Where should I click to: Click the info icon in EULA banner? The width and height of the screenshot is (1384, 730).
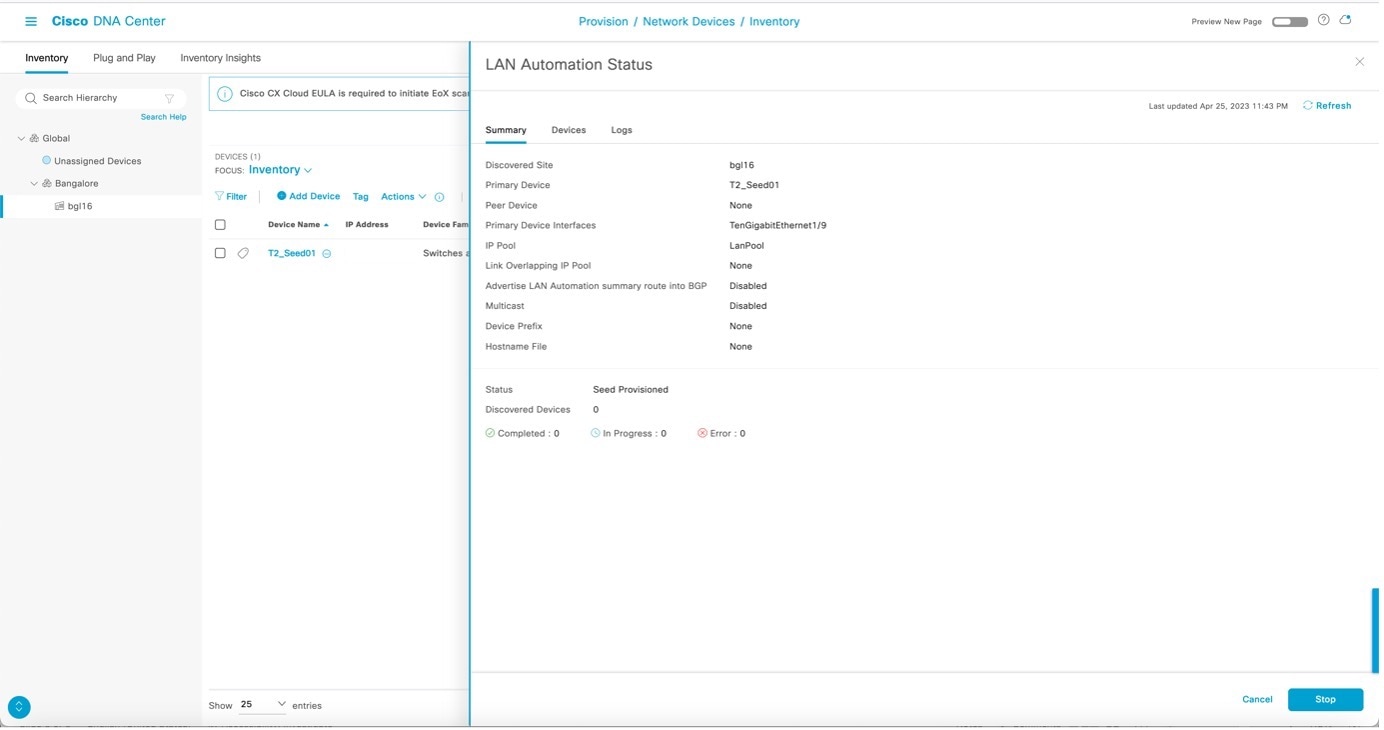(225, 93)
